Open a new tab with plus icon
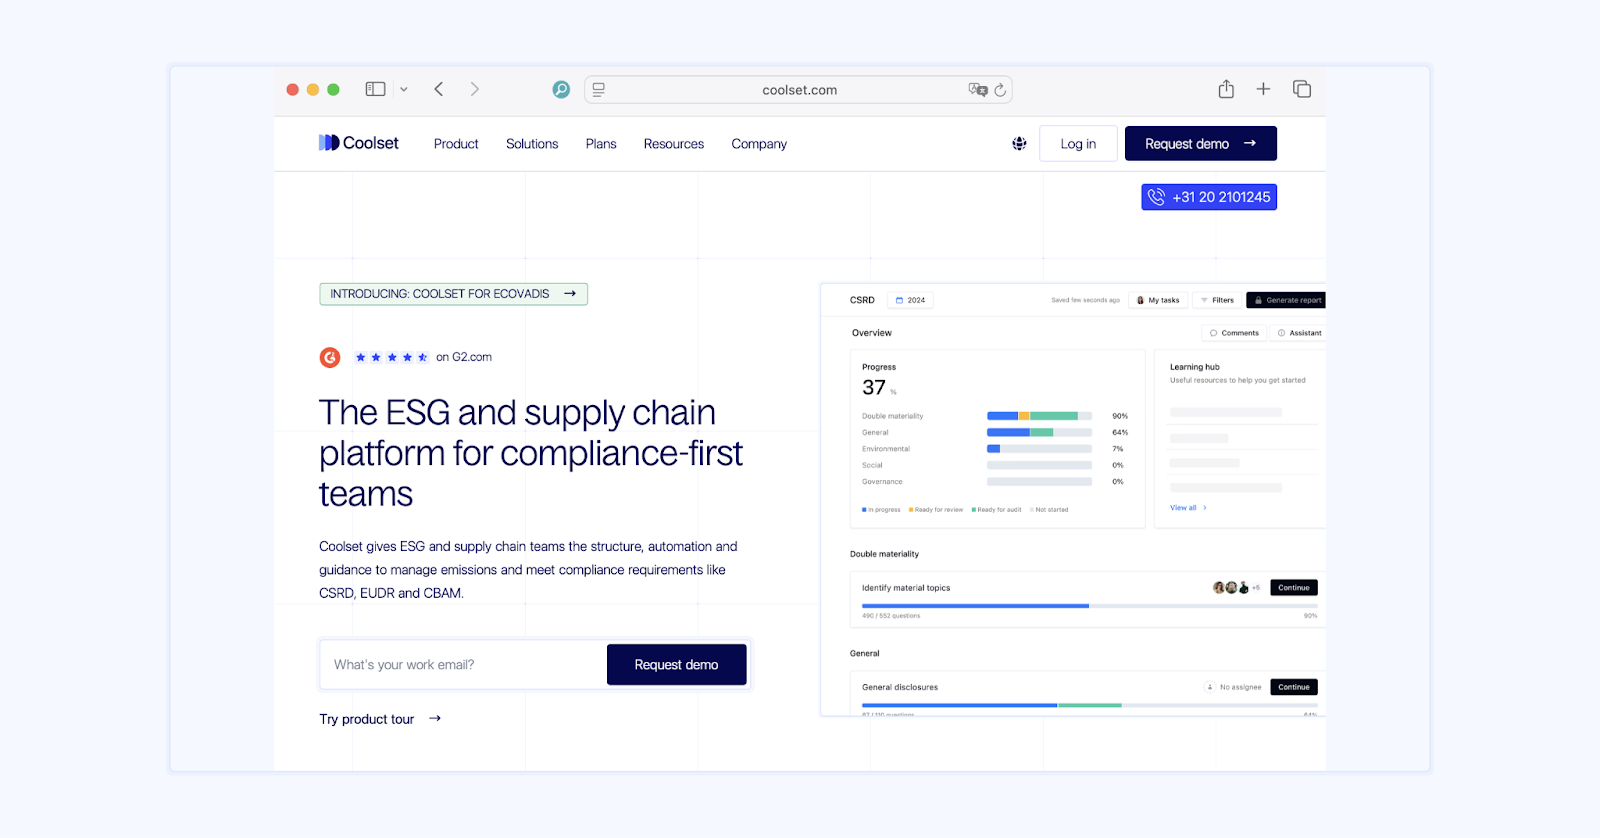This screenshot has height=838, width=1600. 1263,89
